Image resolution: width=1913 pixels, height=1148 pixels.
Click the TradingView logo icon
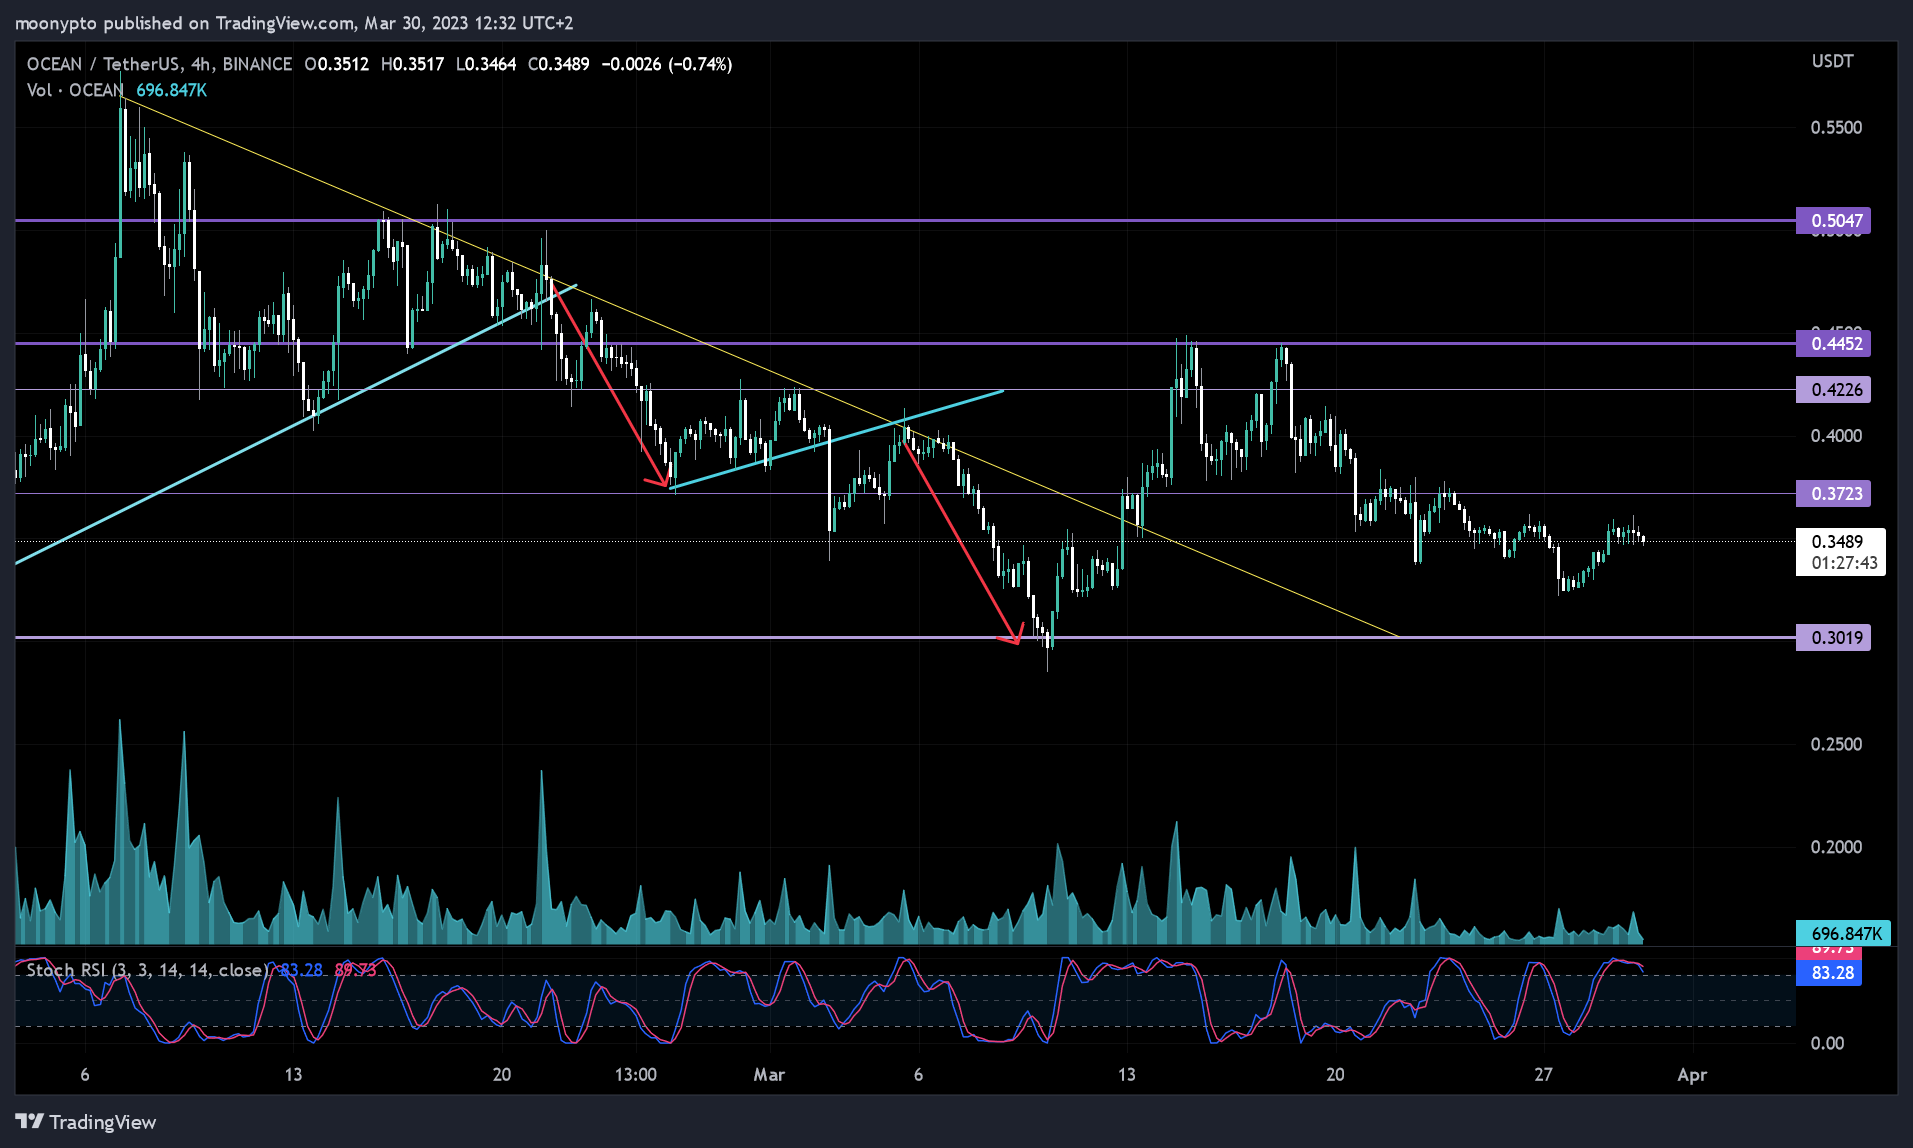pyautogui.click(x=29, y=1122)
